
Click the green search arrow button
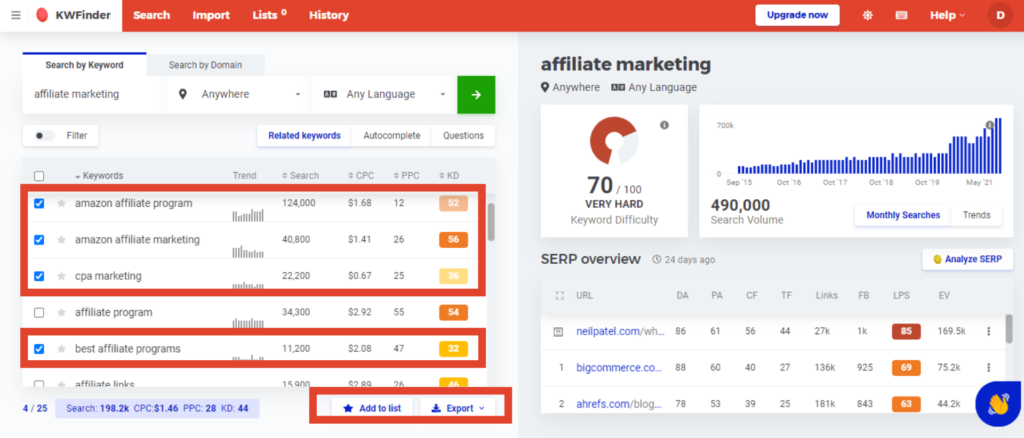click(x=476, y=95)
